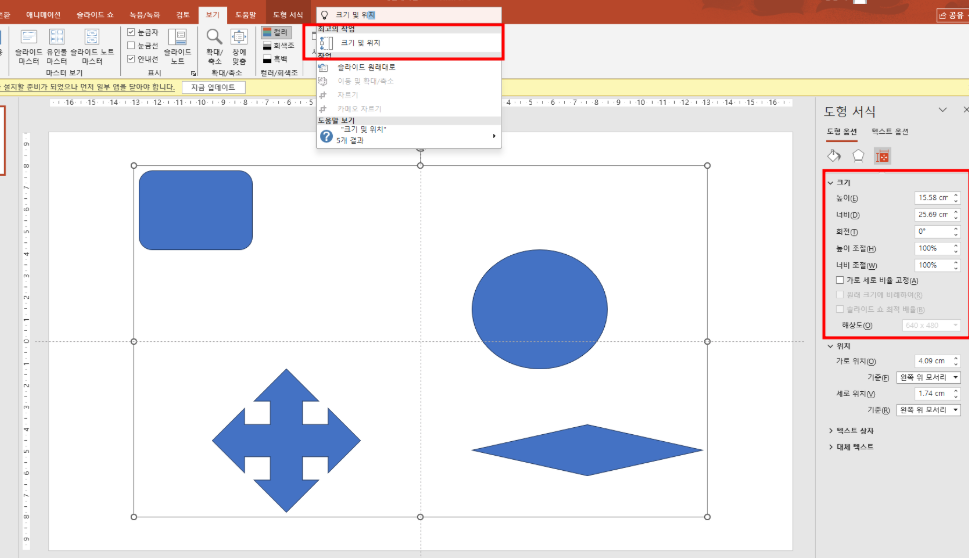This screenshot has height=558, width=969.
Task: Click the Height (높이) value field
Action: [x=933, y=198]
